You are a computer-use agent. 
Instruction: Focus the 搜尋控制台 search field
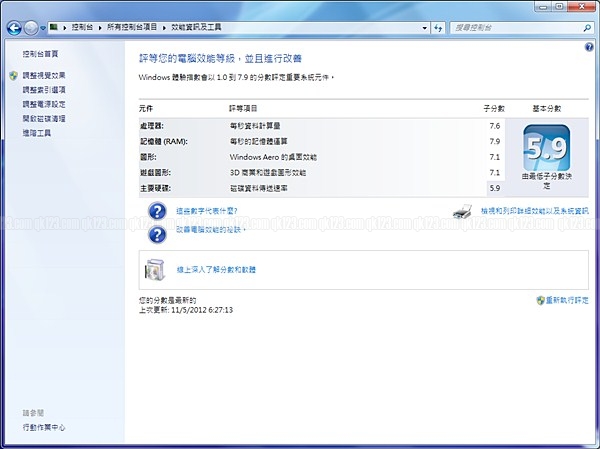[x=517, y=28]
